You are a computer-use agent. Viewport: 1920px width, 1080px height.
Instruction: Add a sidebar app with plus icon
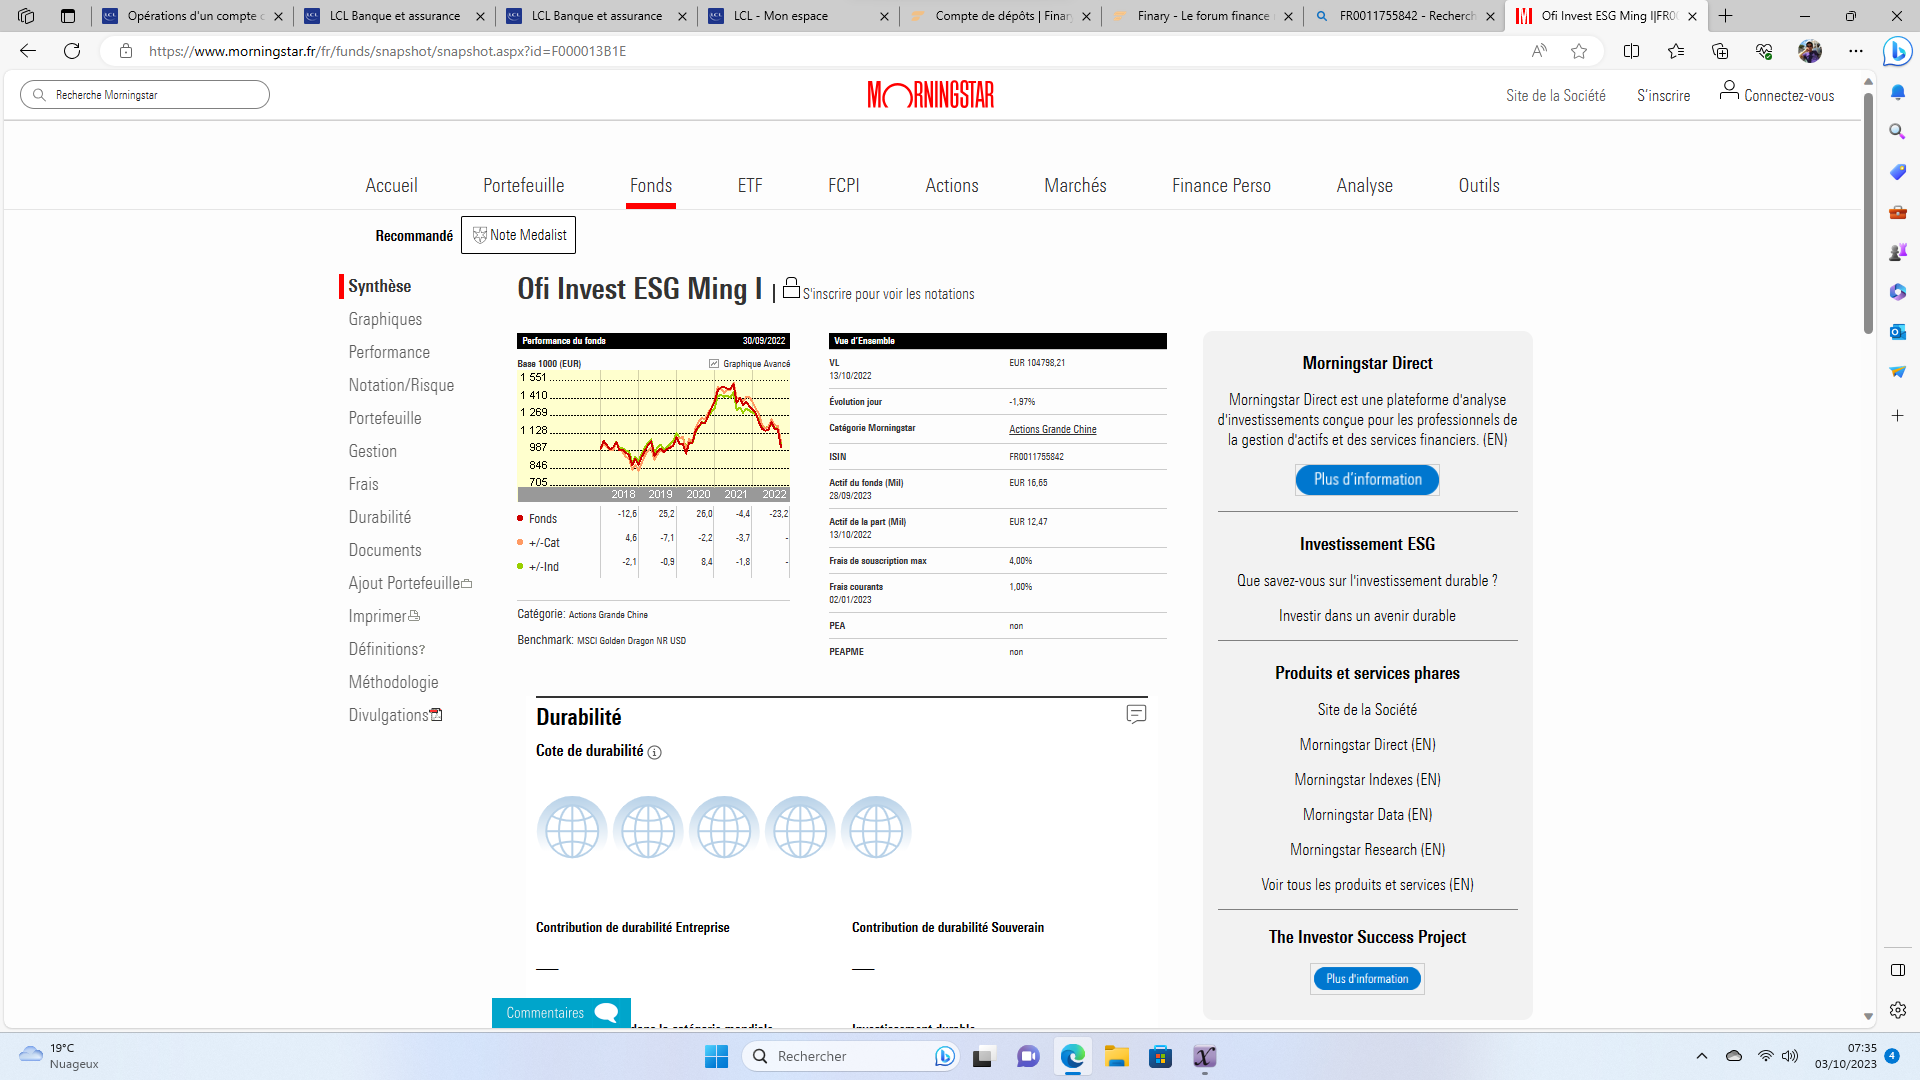(x=1898, y=415)
